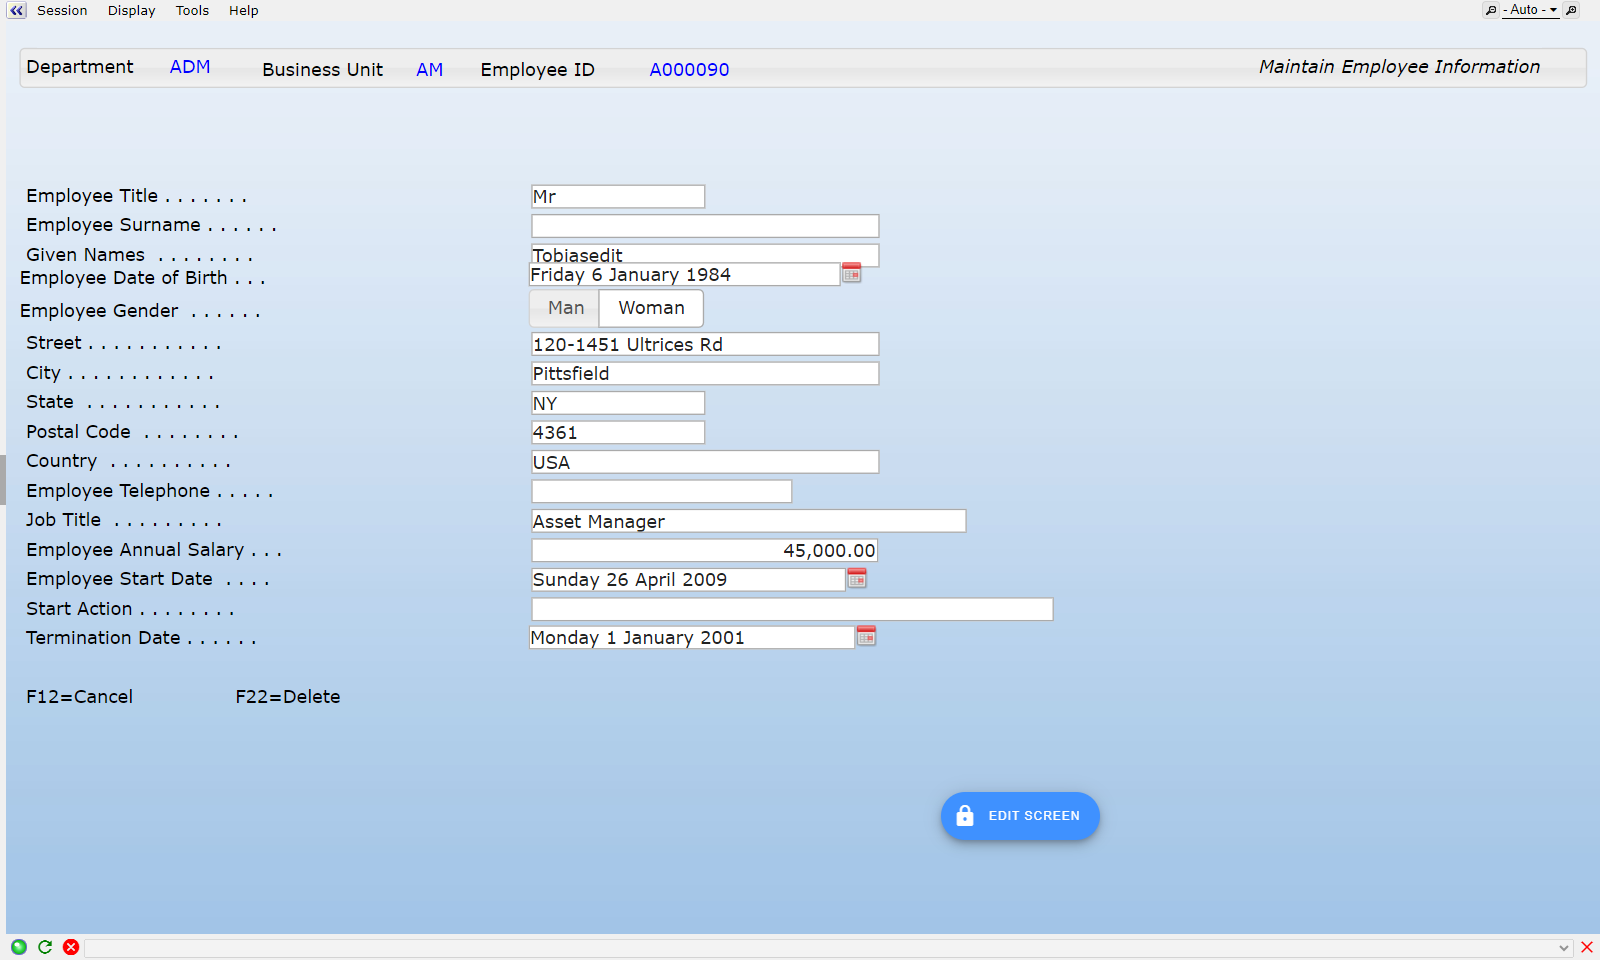Expand the status bar message dropdown arrow
The height and width of the screenshot is (960, 1600).
coord(1564,948)
